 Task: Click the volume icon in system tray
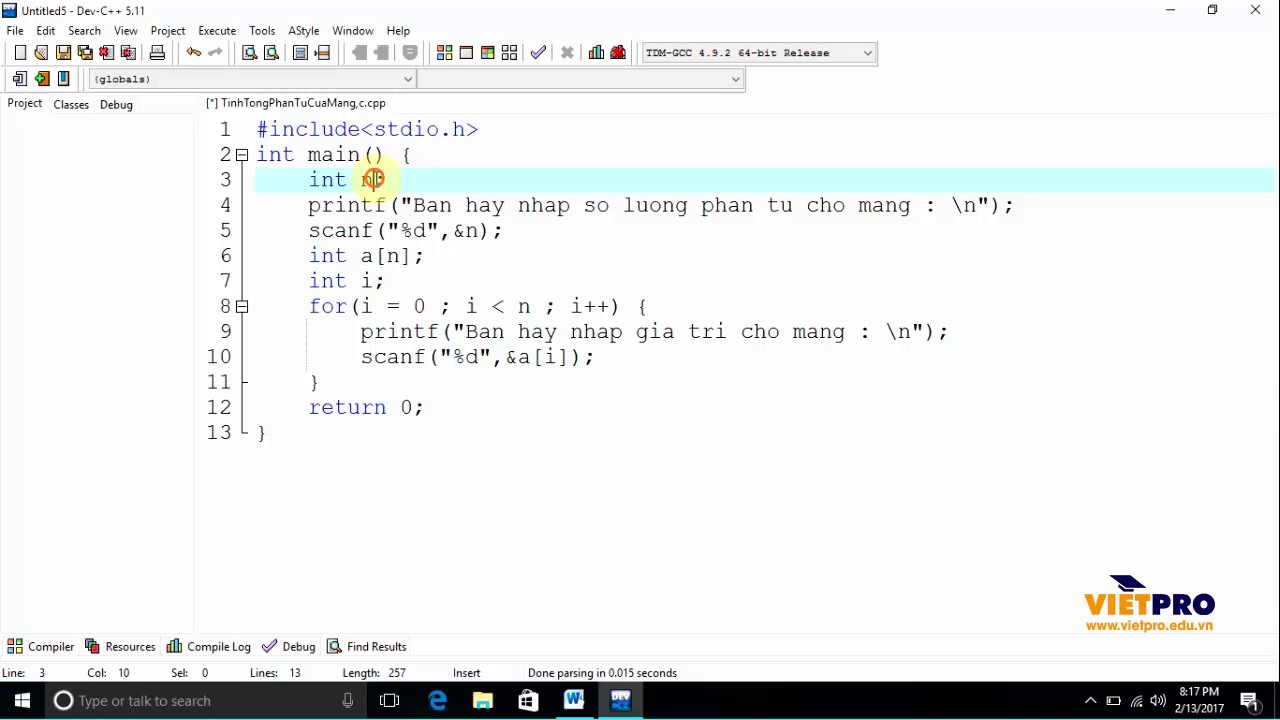point(1158,701)
